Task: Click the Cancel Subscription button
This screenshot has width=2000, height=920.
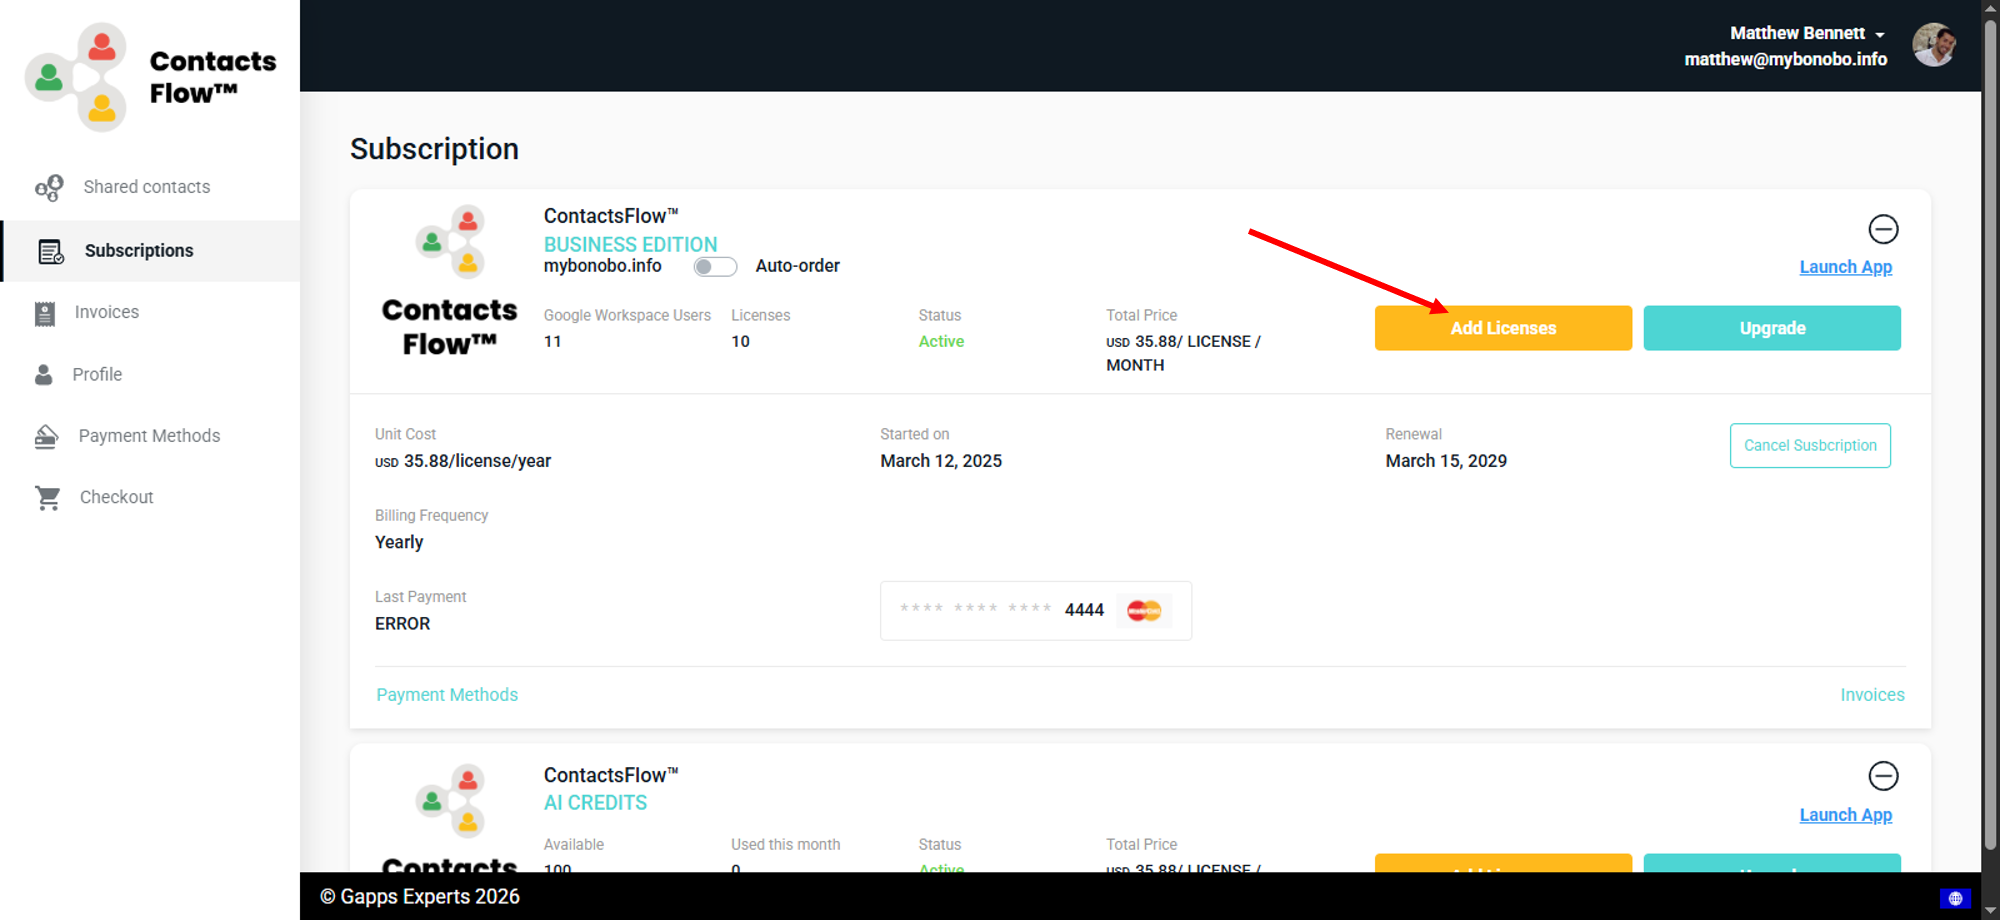Action: click(1809, 446)
